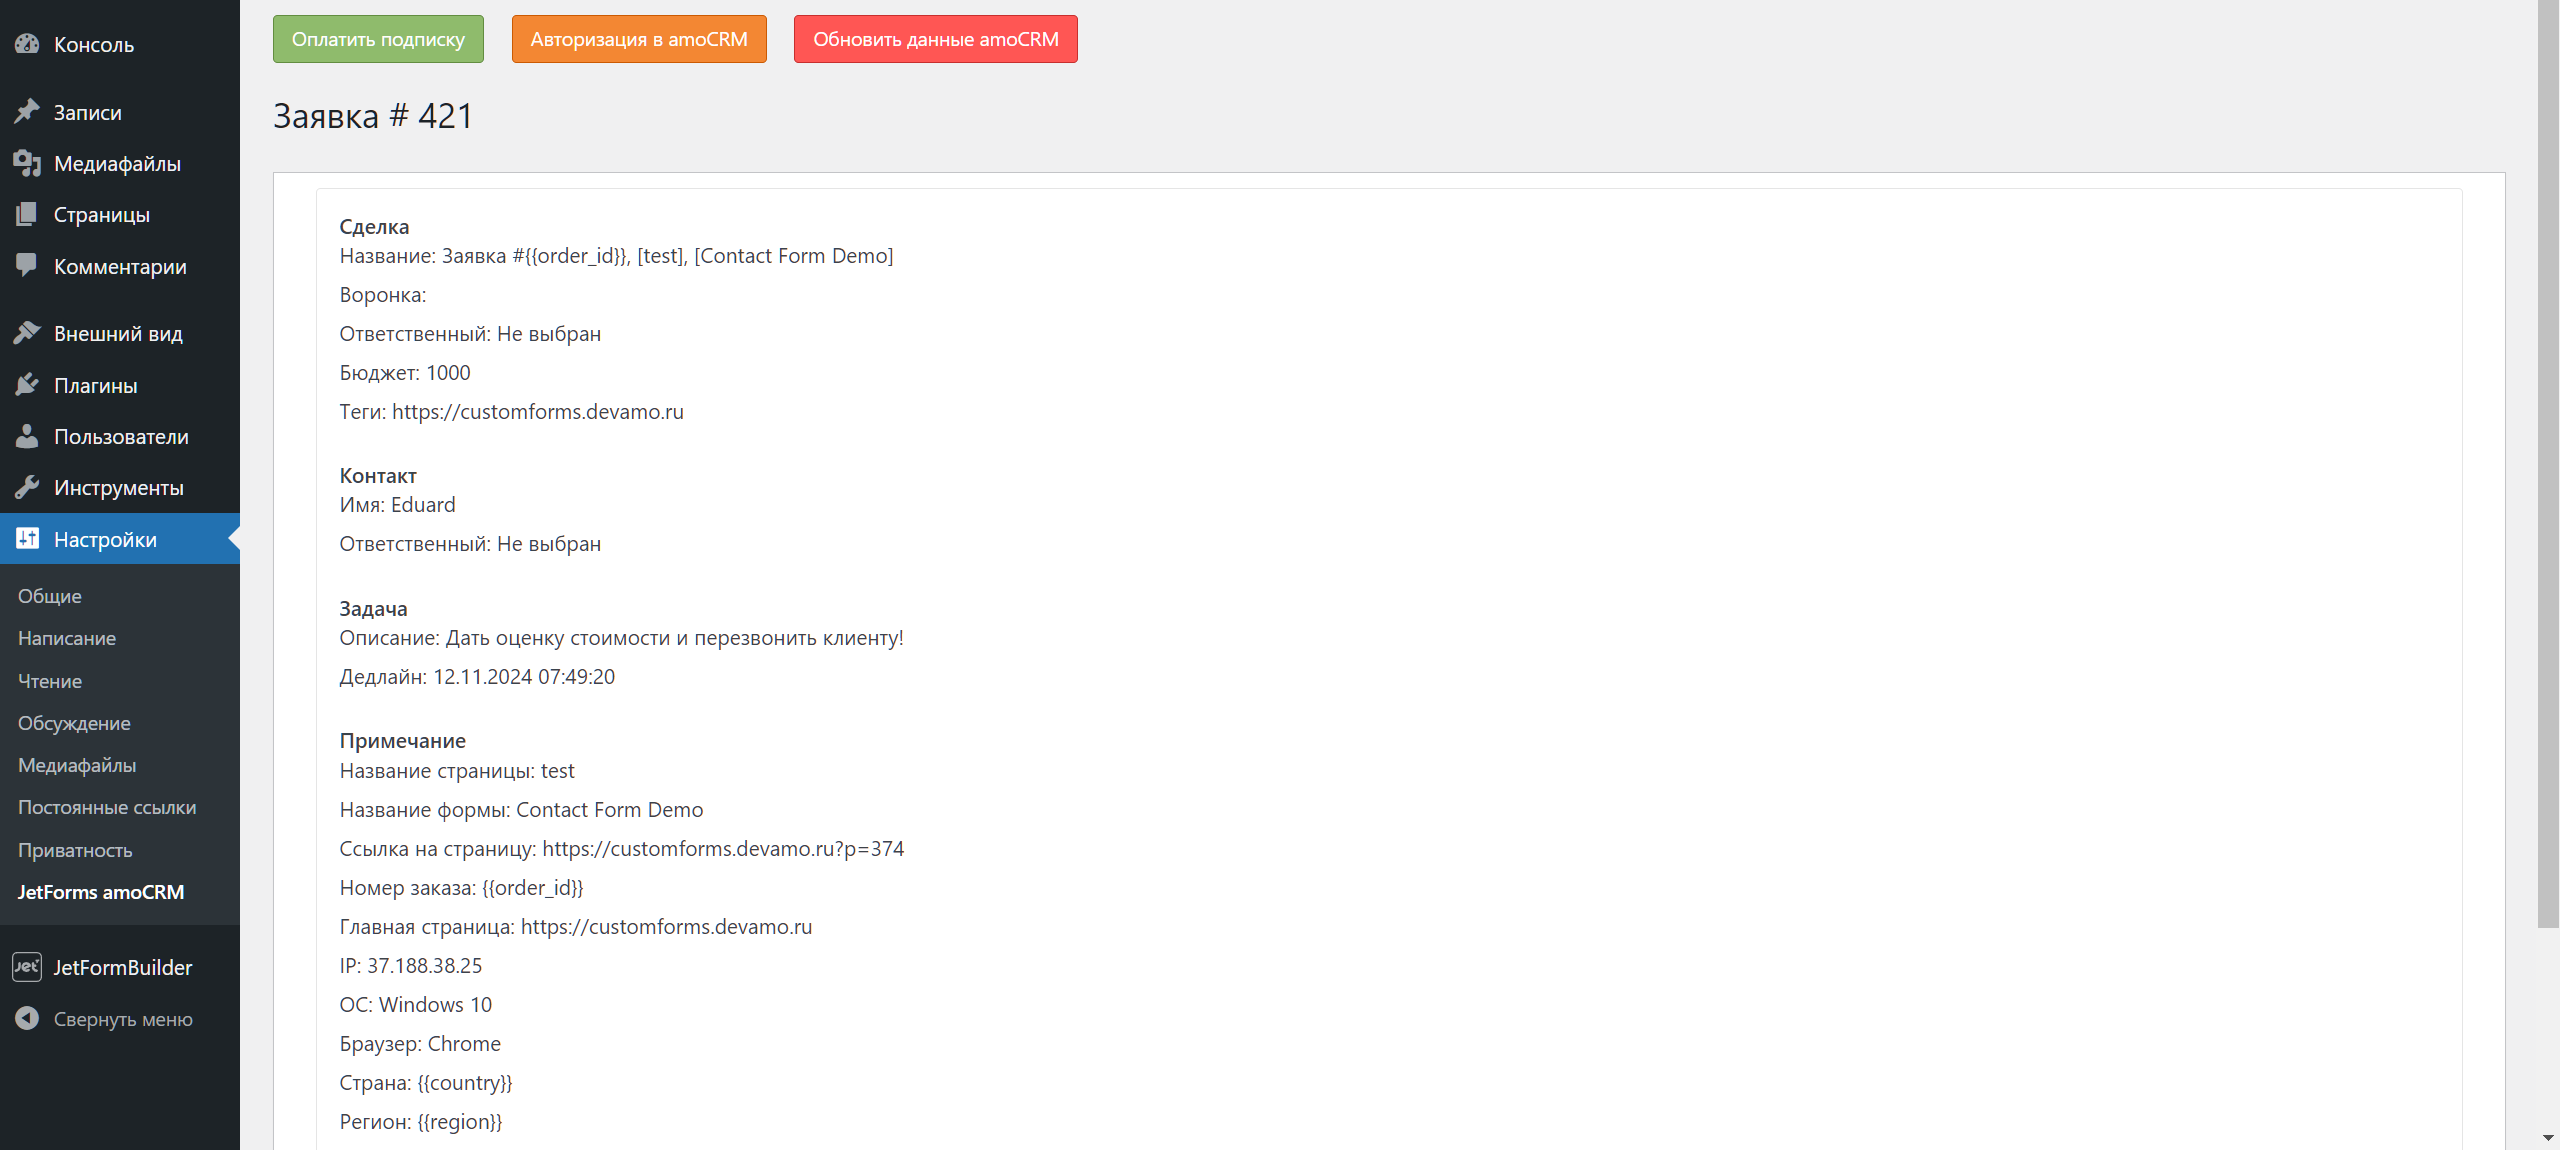Open the Консоль dashboard icon
The width and height of the screenshot is (2560, 1150).
pyautogui.click(x=26, y=44)
